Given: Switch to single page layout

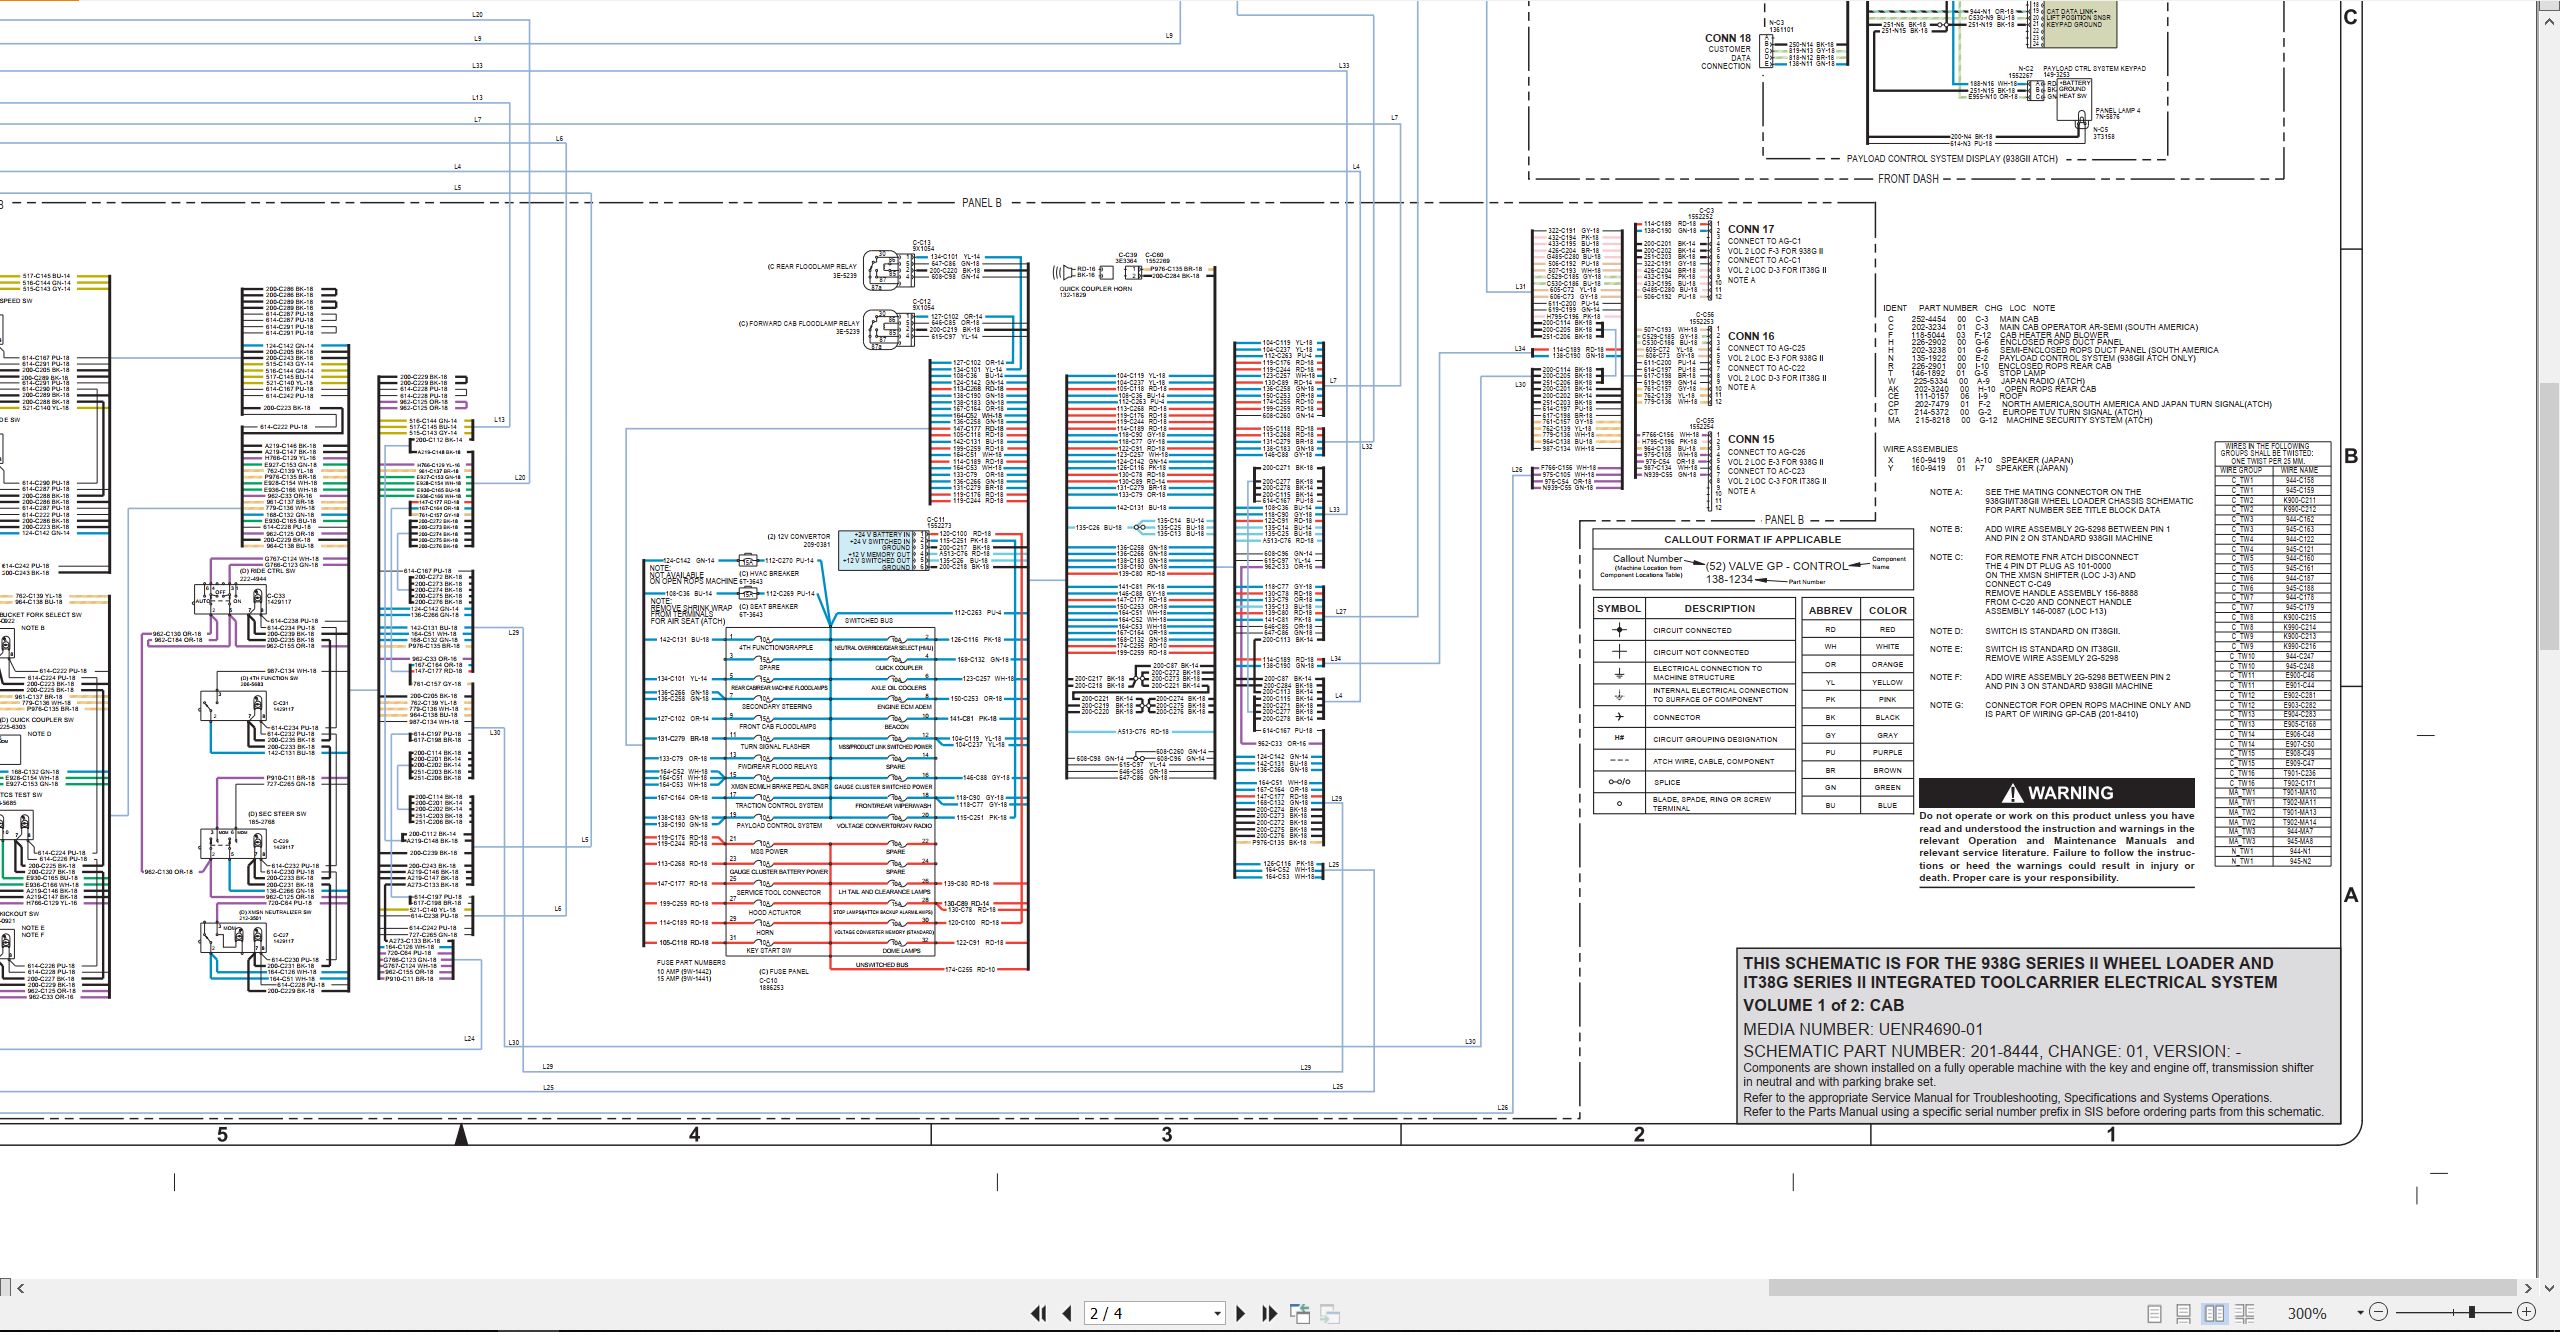Looking at the screenshot, I should click(2155, 1313).
